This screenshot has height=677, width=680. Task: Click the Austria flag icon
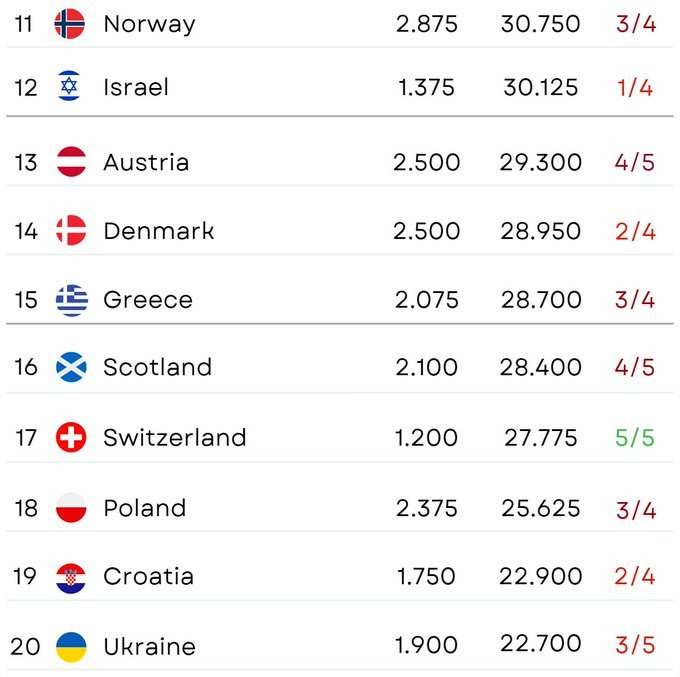tap(71, 162)
